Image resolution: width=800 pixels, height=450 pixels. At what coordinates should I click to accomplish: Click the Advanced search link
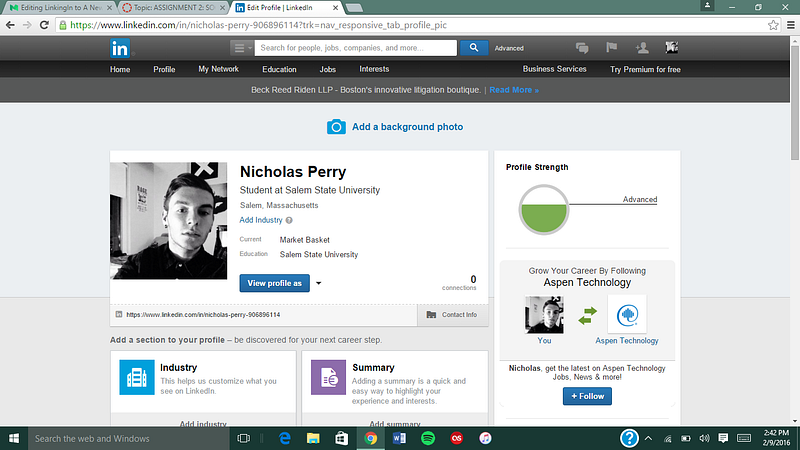pos(509,48)
